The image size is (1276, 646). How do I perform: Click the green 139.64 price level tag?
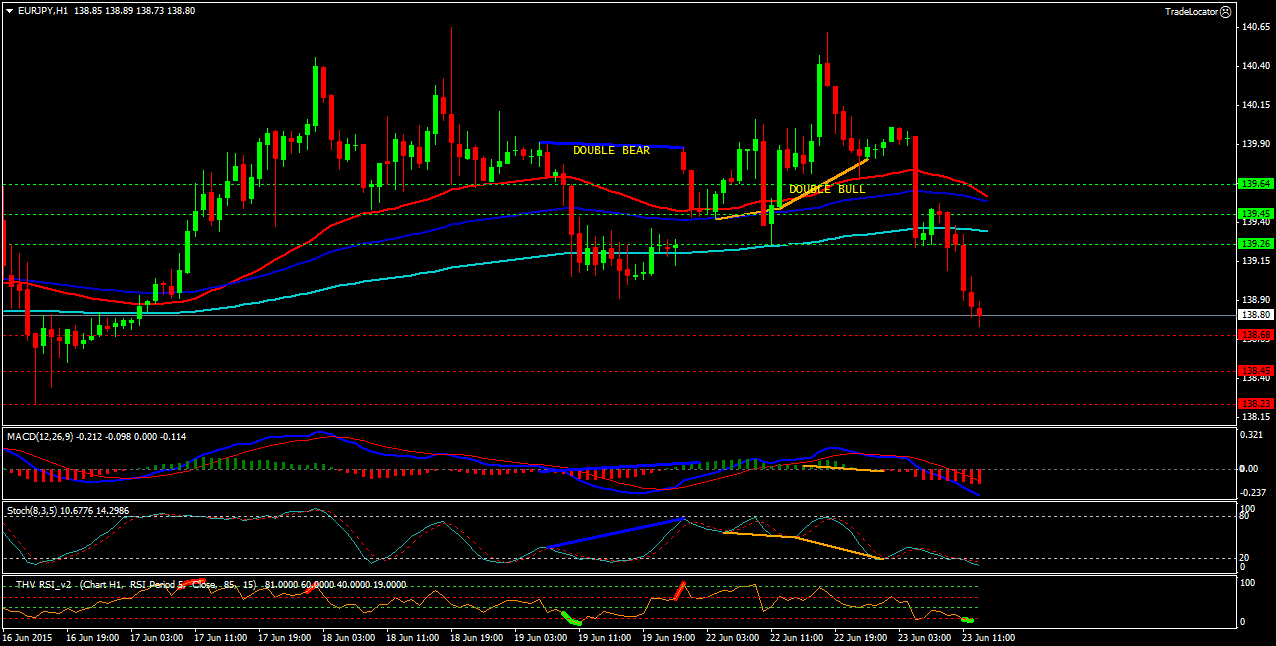[x=1255, y=184]
